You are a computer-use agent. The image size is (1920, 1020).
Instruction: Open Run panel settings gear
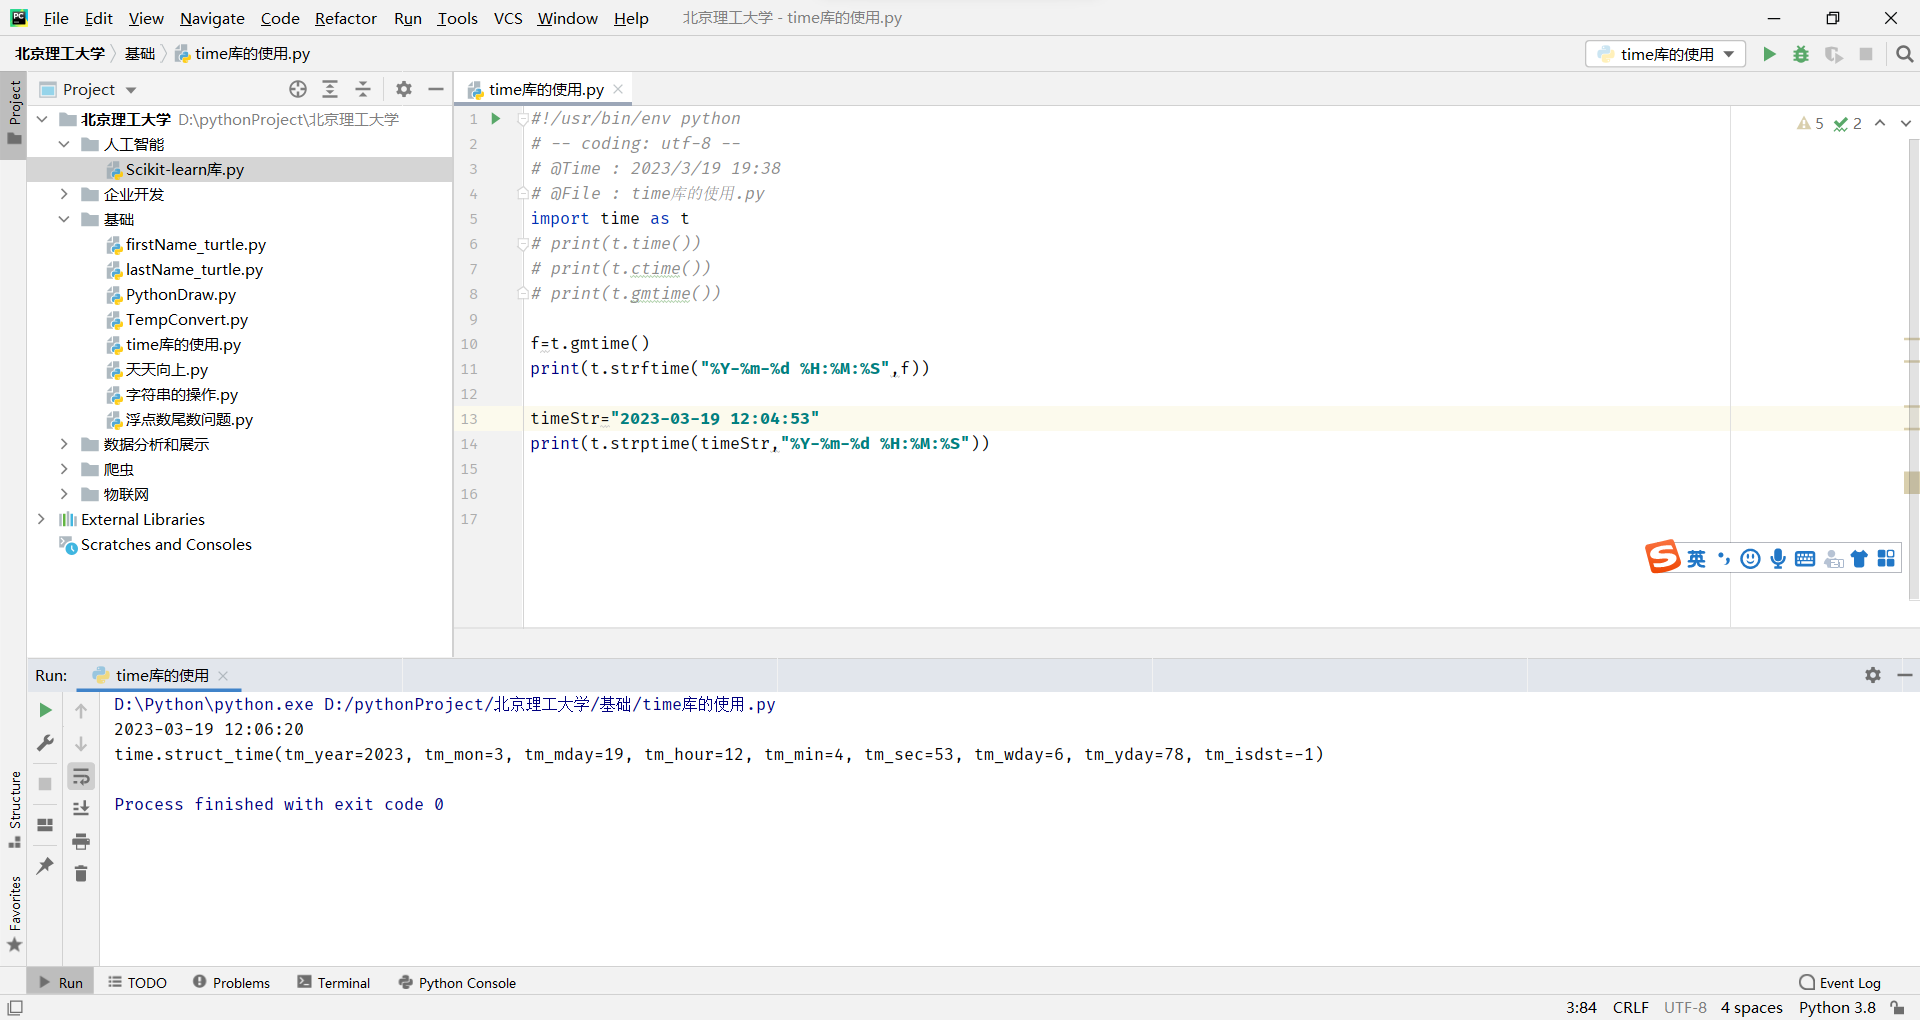(1873, 675)
